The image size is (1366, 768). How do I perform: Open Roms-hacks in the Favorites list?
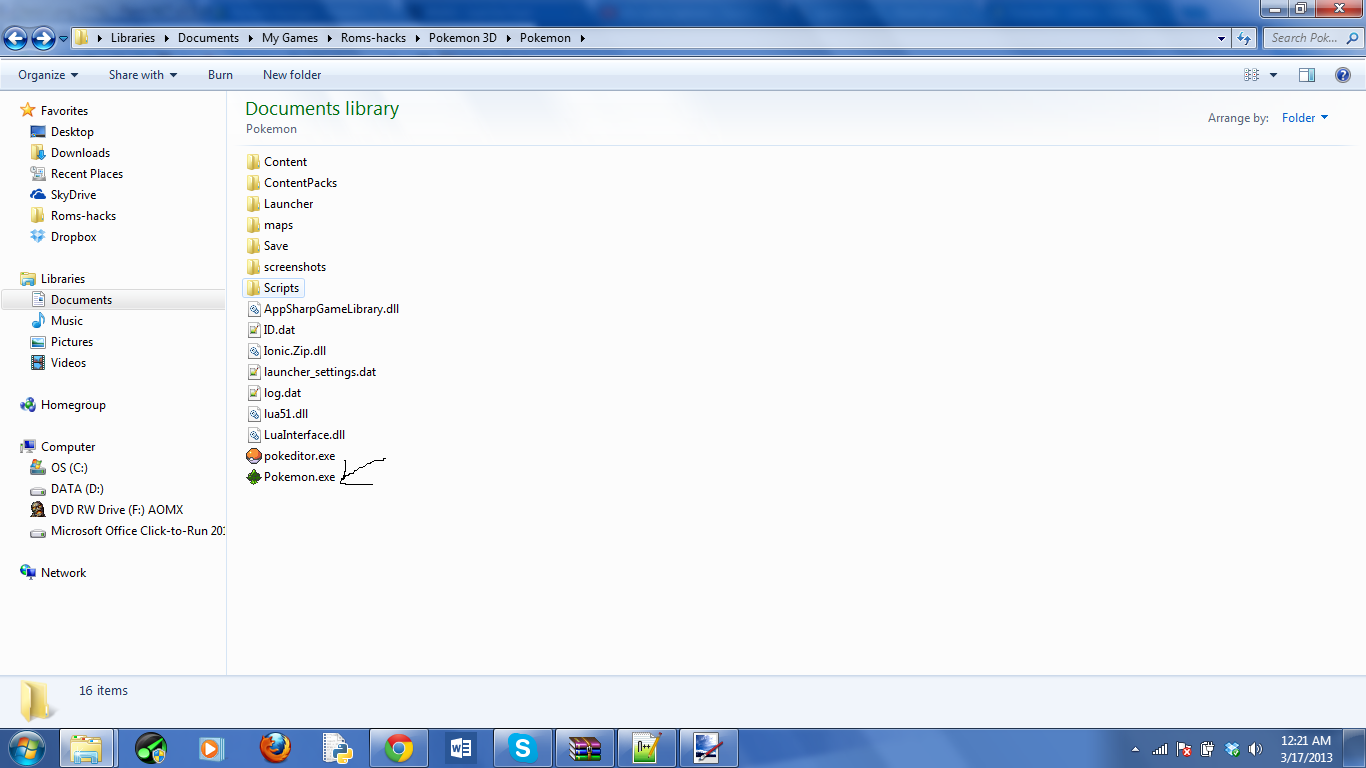73,216
